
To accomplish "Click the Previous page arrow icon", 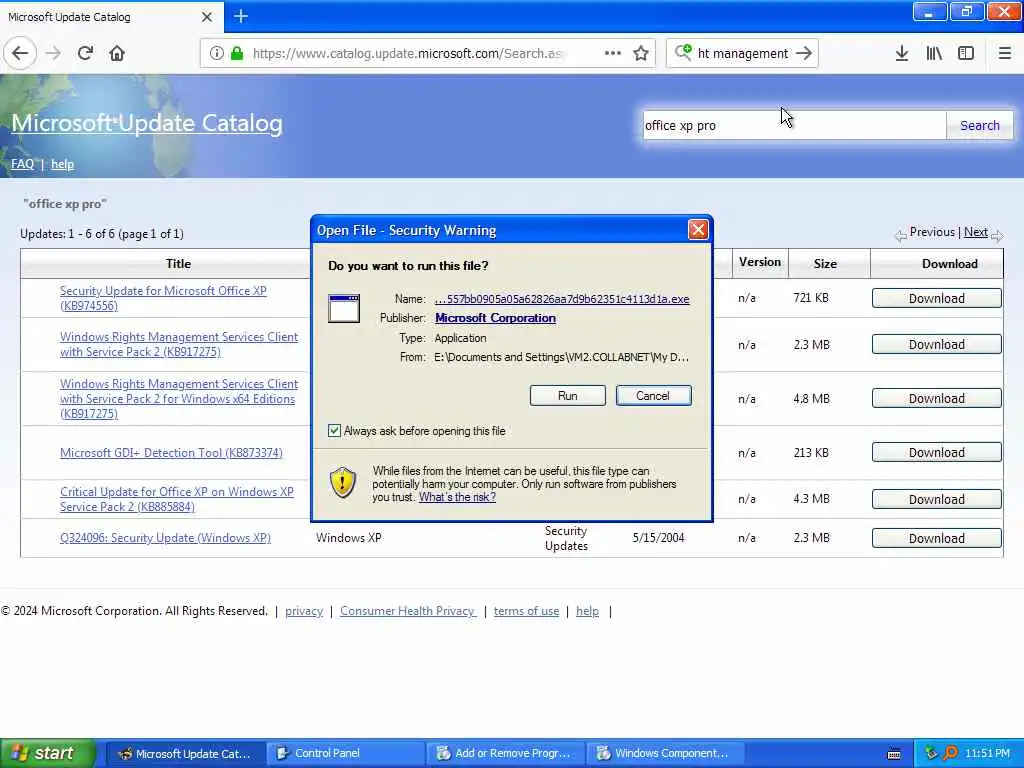I will [x=901, y=236].
